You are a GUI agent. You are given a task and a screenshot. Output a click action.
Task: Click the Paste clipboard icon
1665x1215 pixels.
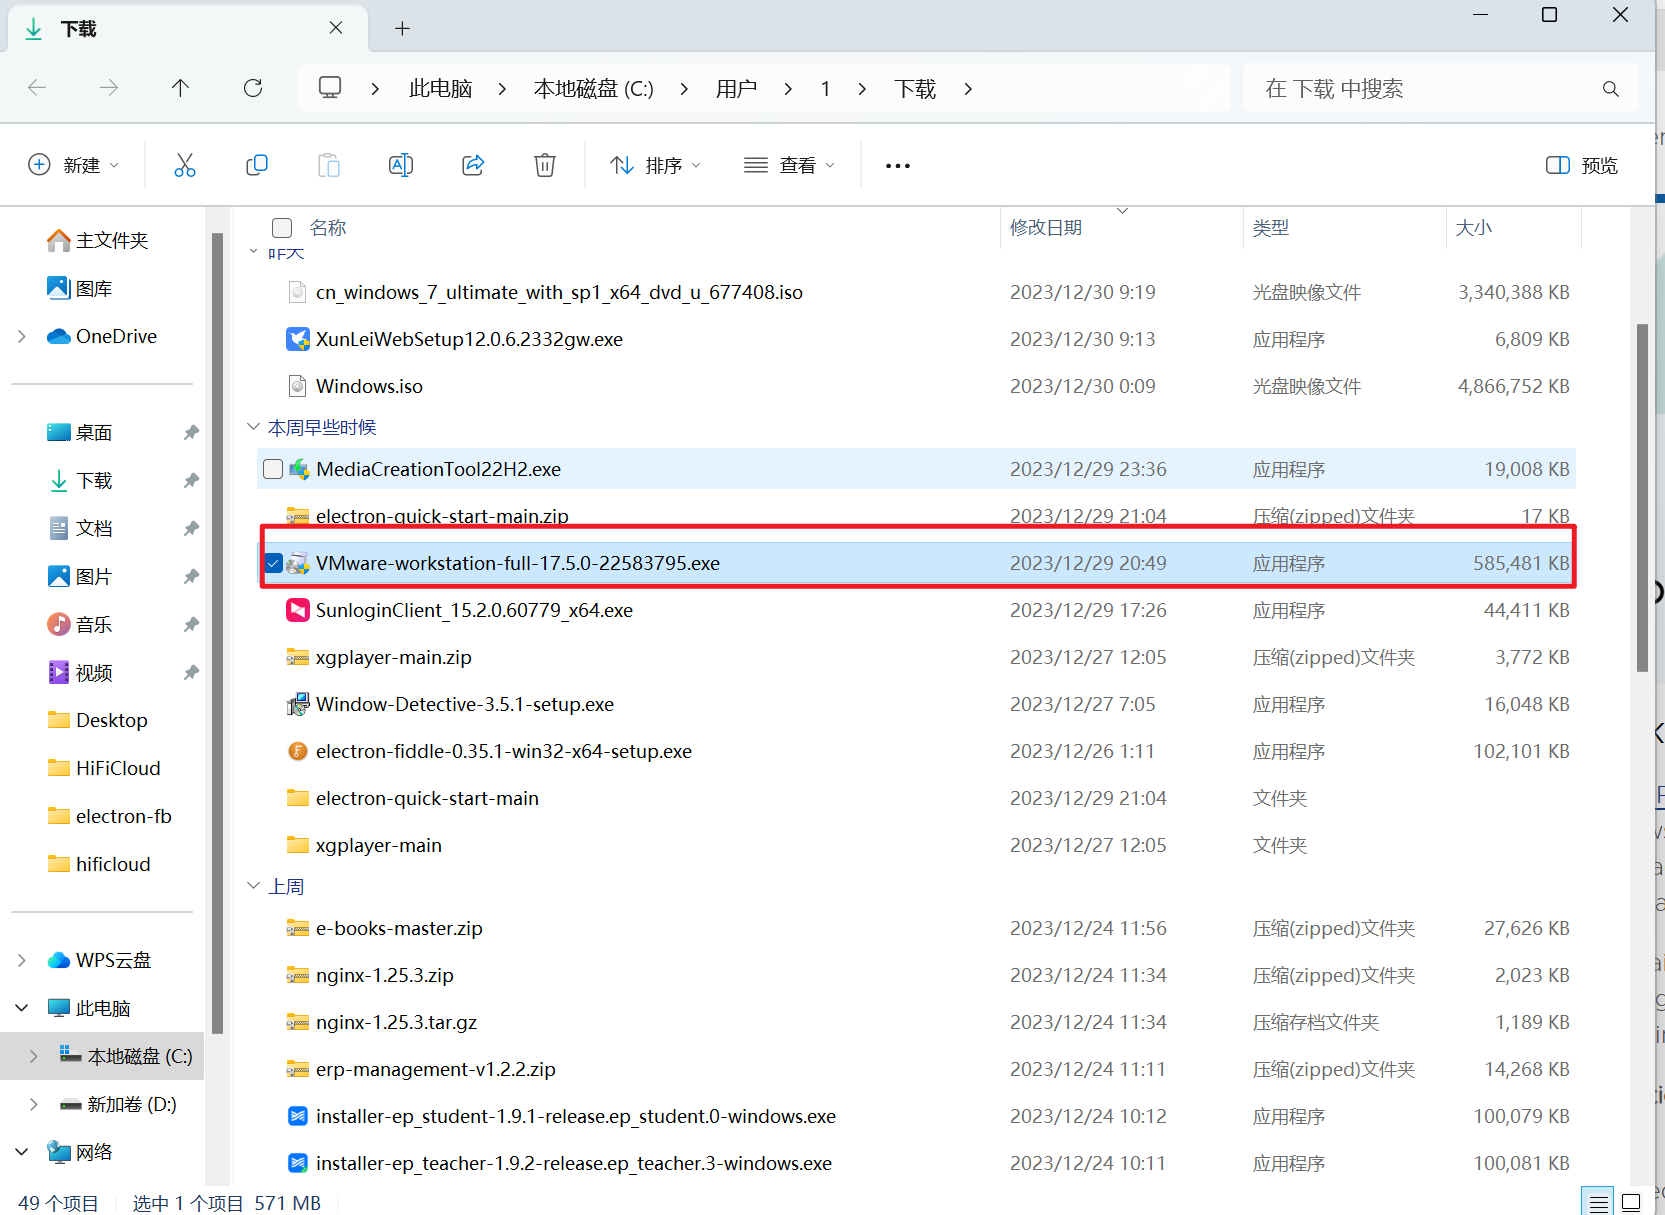tap(329, 165)
